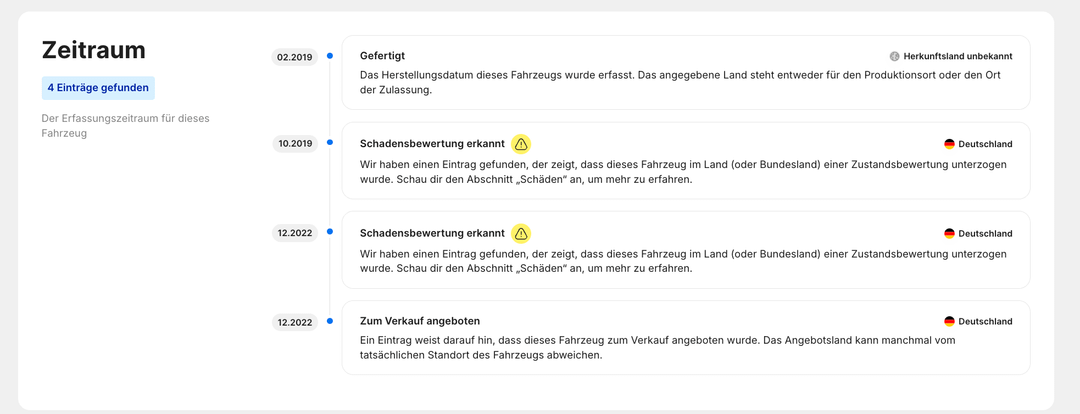The image size is (1080, 414).
Task: Click the German flag in the Zum Verkauf angeboten entry
Action: point(949,322)
